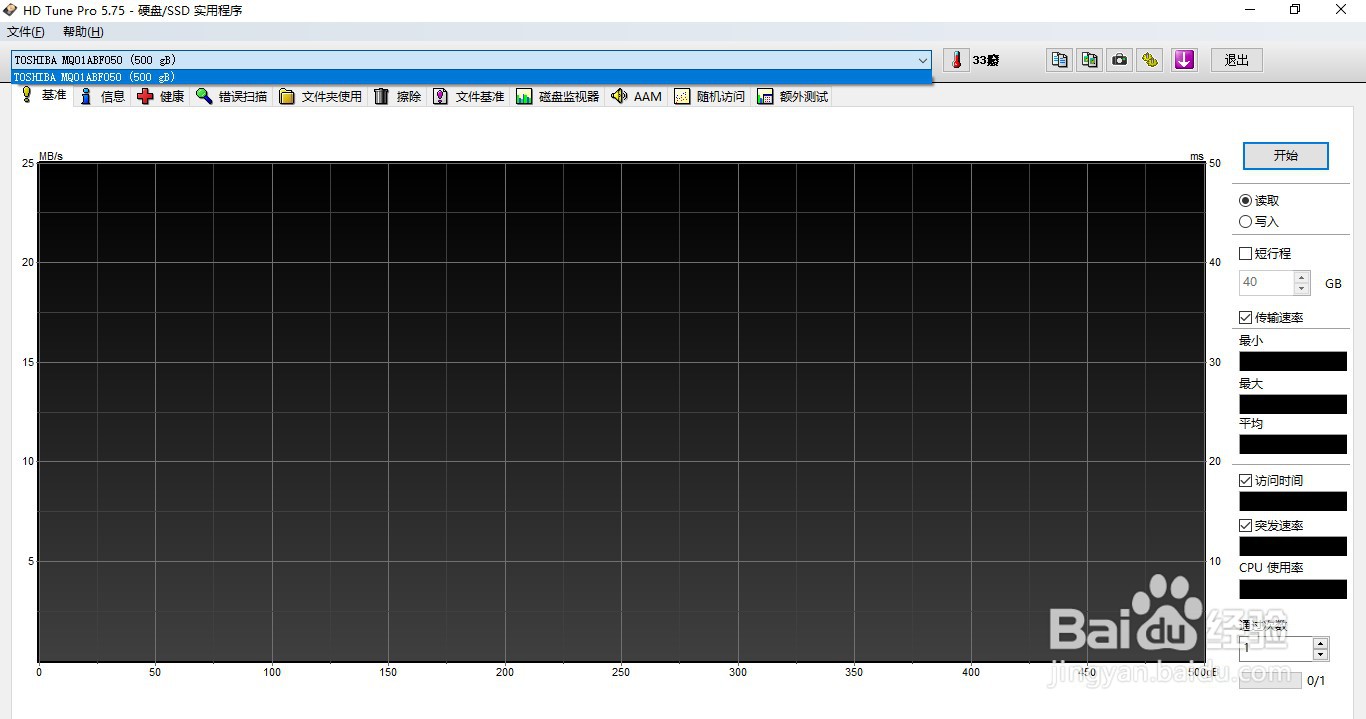Switch to the 文件基准 tab

pos(469,97)
